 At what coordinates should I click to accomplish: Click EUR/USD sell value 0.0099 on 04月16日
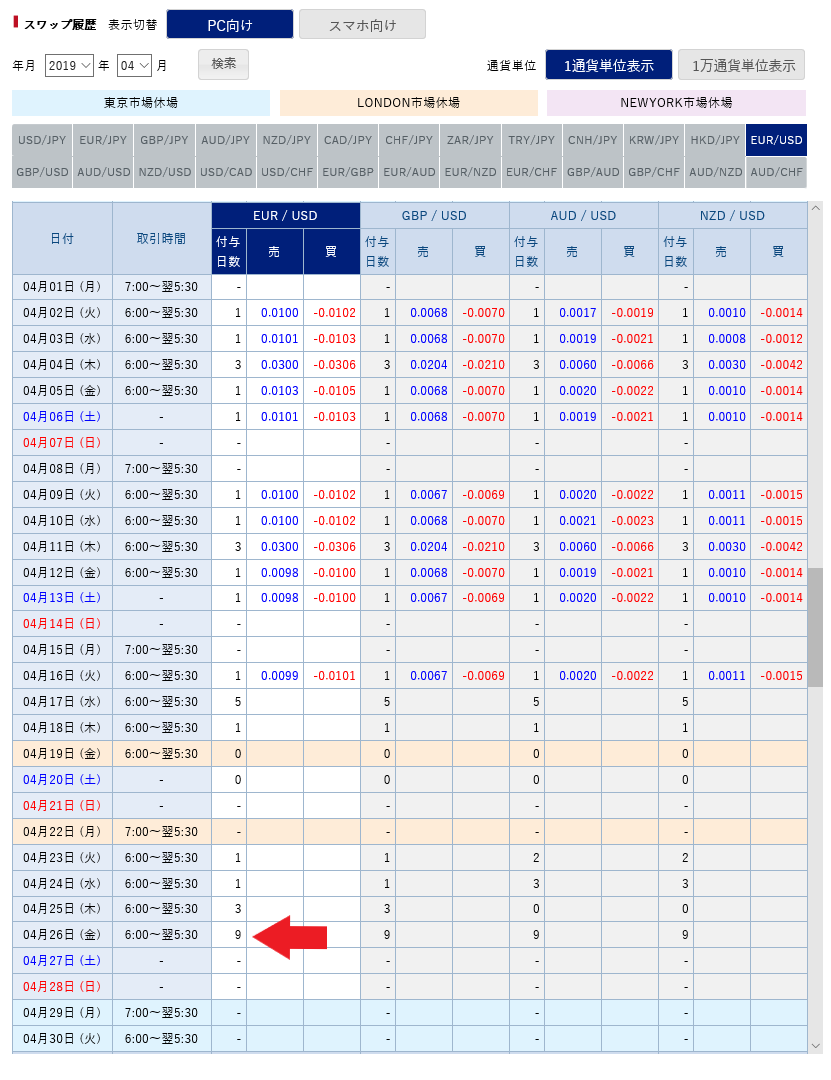[x=280, y=676]
